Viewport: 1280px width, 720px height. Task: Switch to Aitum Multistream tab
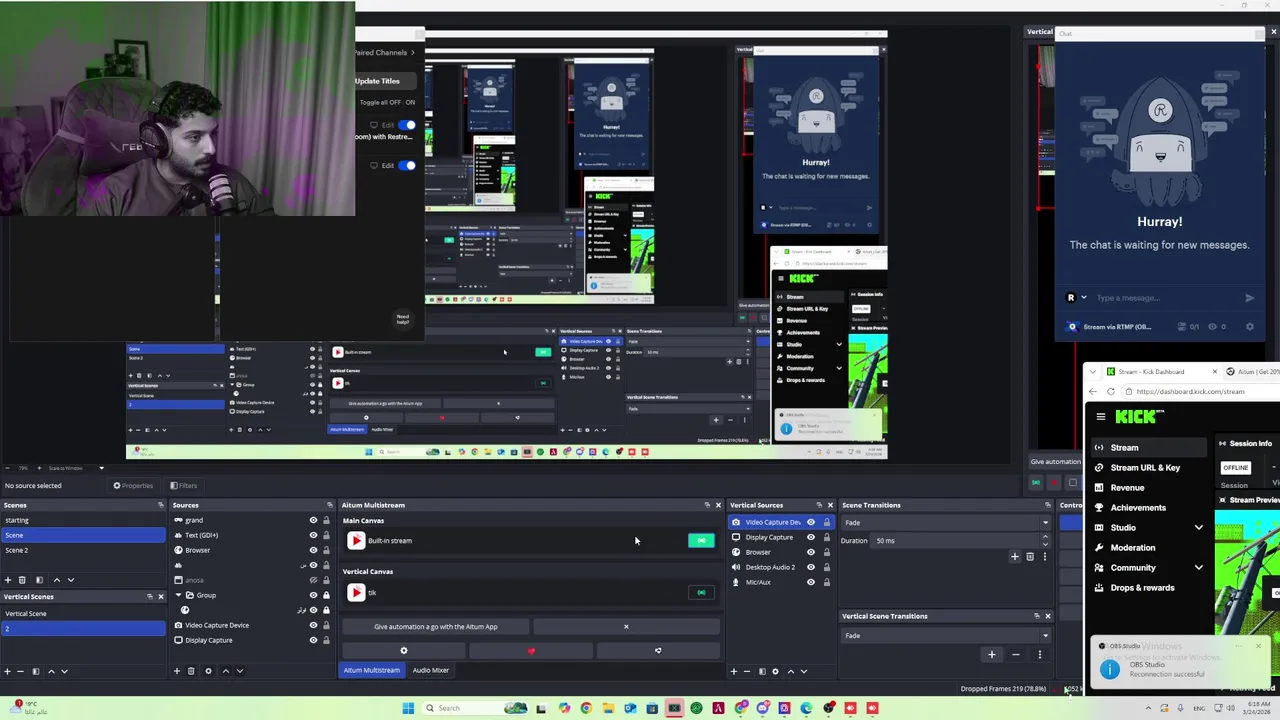click(371, 670)
